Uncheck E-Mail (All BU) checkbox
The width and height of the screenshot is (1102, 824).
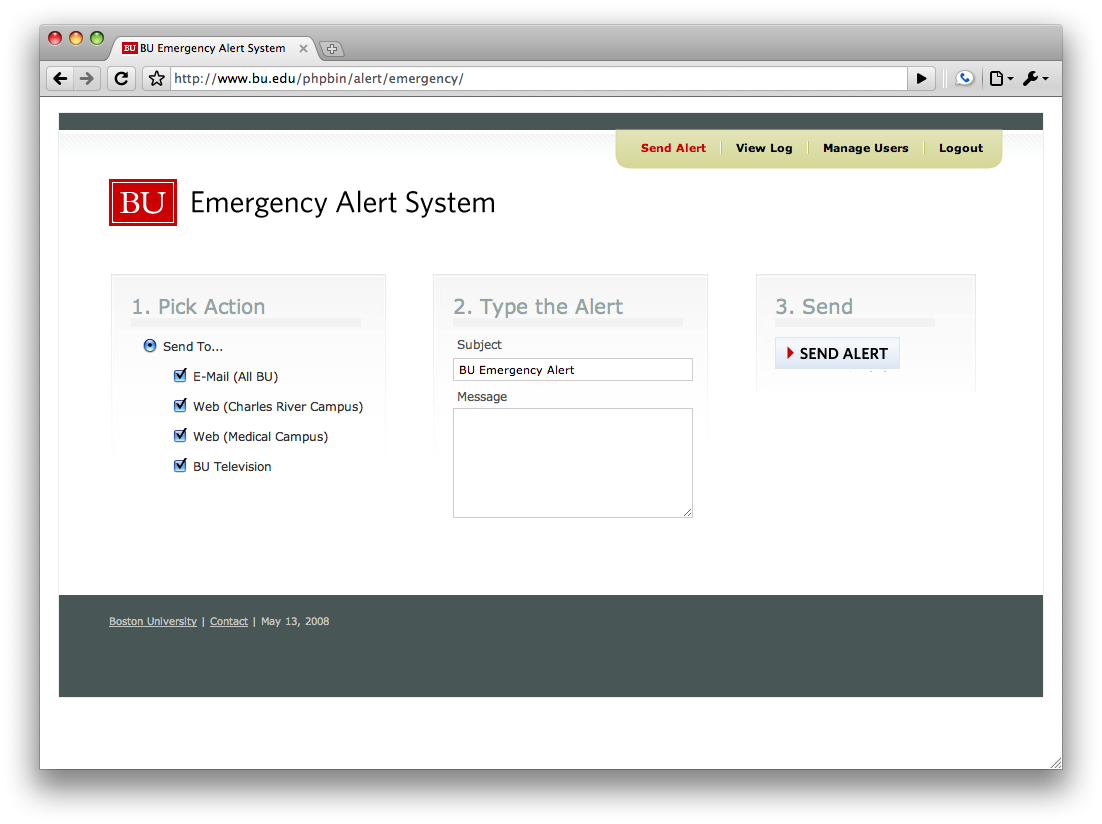click(x=180, y=375)
